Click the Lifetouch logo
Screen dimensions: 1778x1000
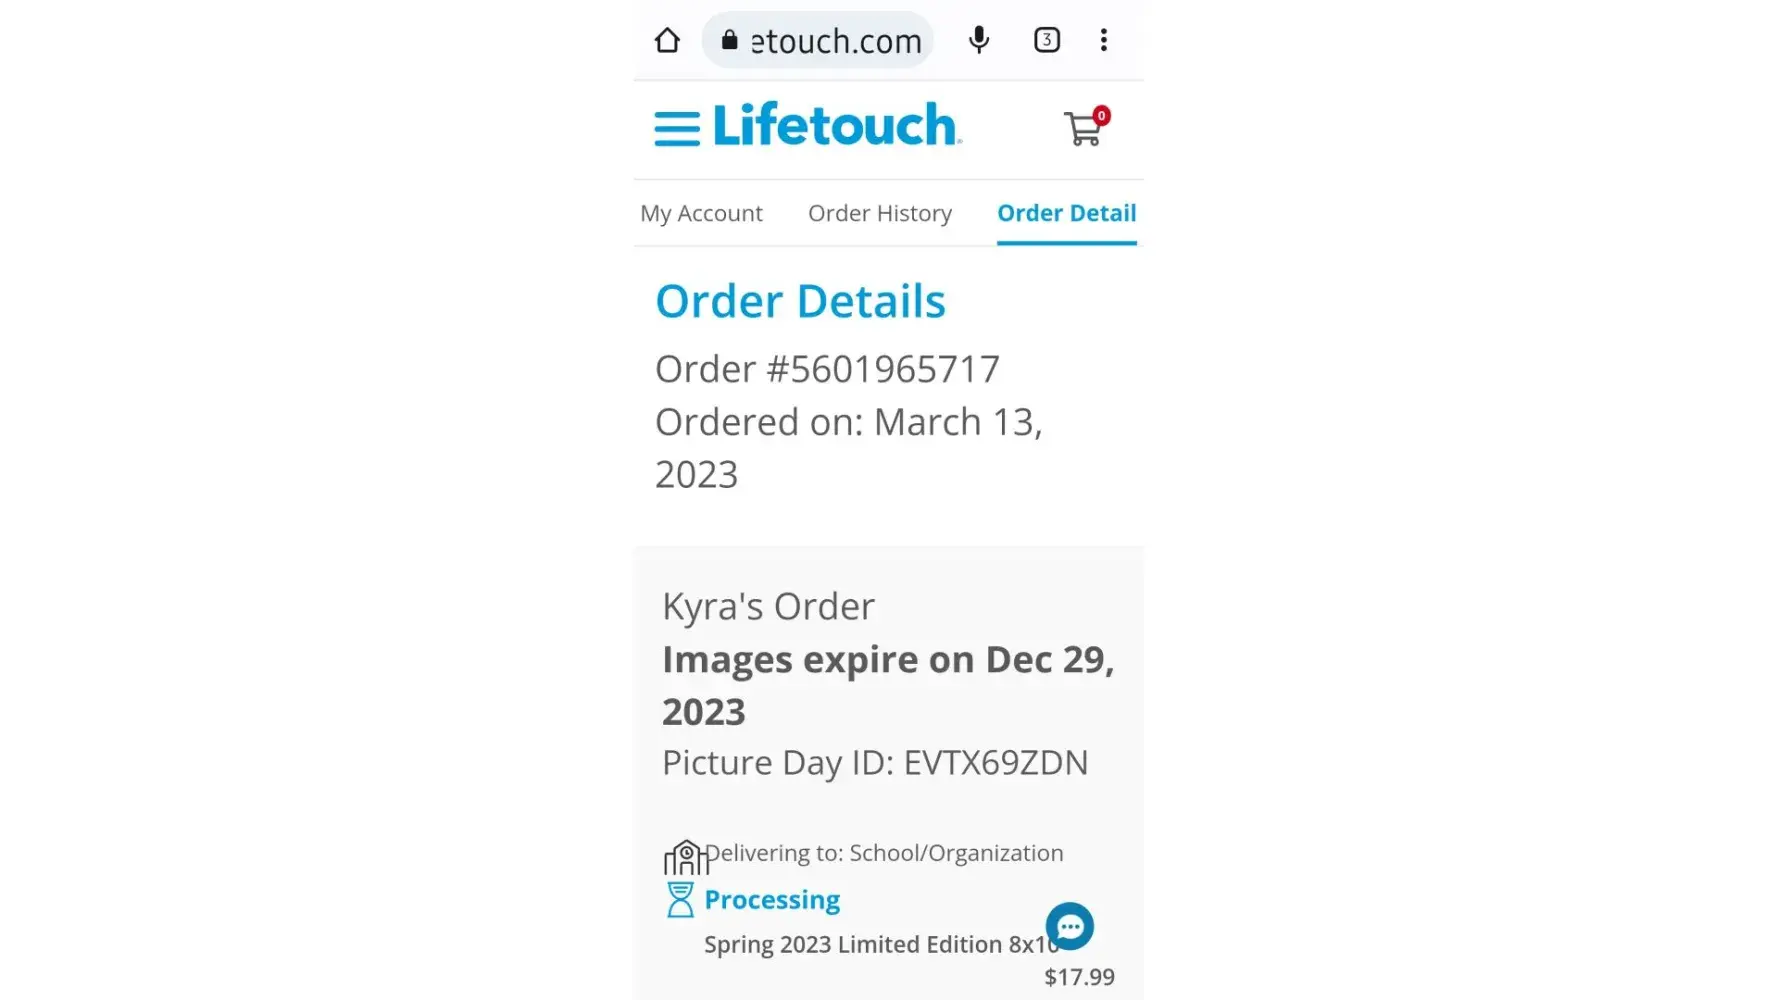pos(836,126)
